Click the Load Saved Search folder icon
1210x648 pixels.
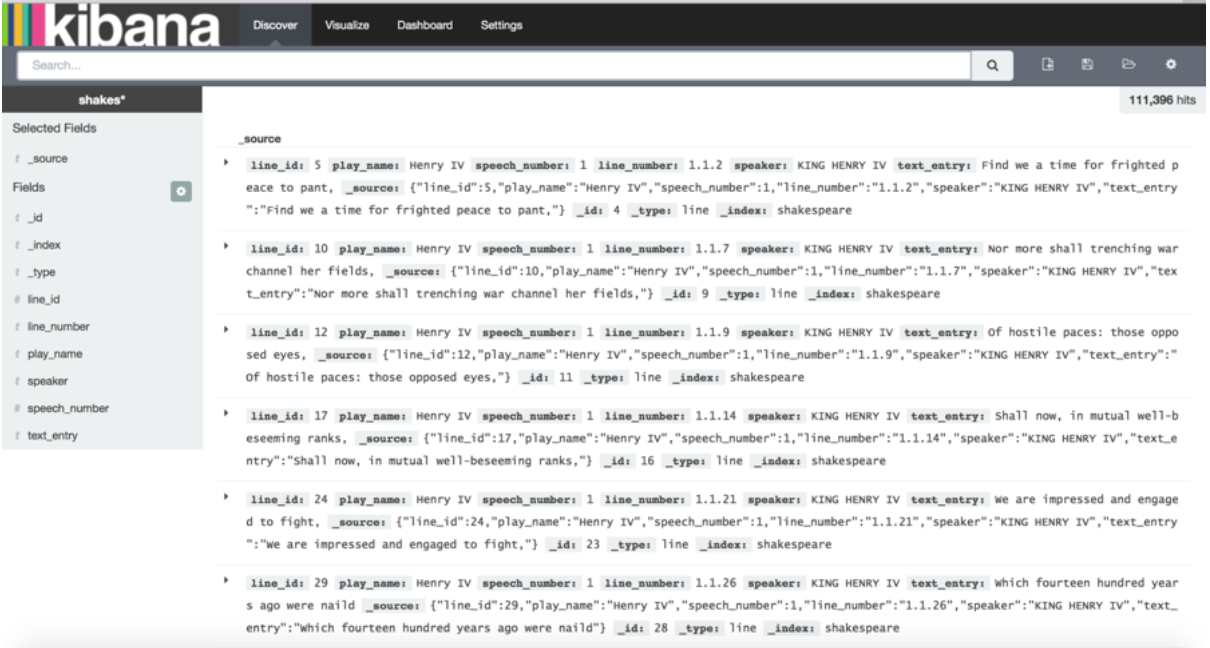(x=1128, y=65)
